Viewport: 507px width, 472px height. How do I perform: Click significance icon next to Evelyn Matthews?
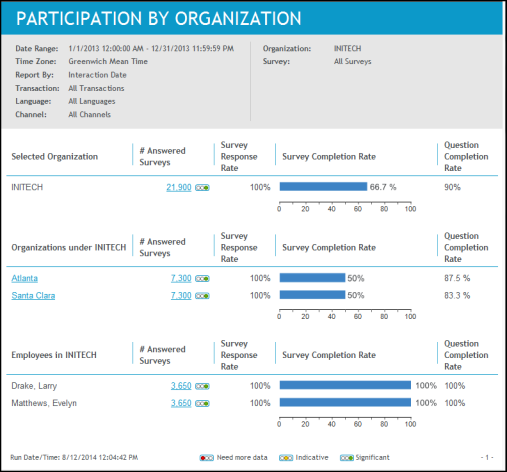pyautogui.click(x=202, y=404)
